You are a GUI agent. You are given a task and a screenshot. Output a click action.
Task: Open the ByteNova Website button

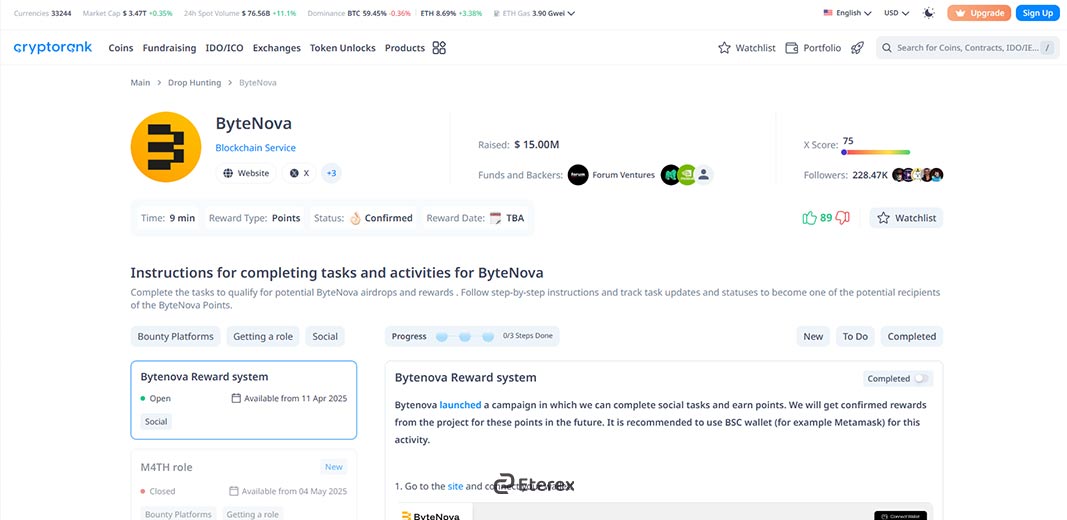point(246,174)
